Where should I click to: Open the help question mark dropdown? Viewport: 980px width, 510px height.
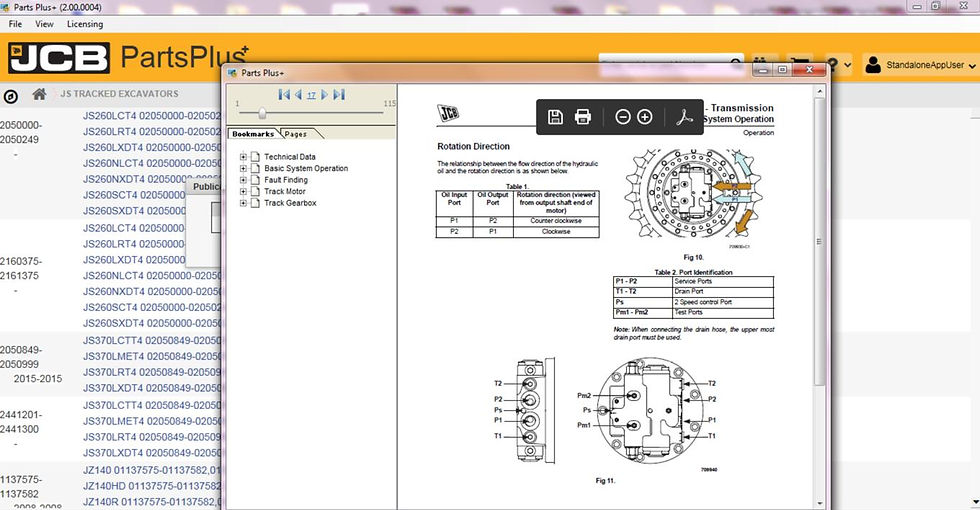tap(839, 64)
